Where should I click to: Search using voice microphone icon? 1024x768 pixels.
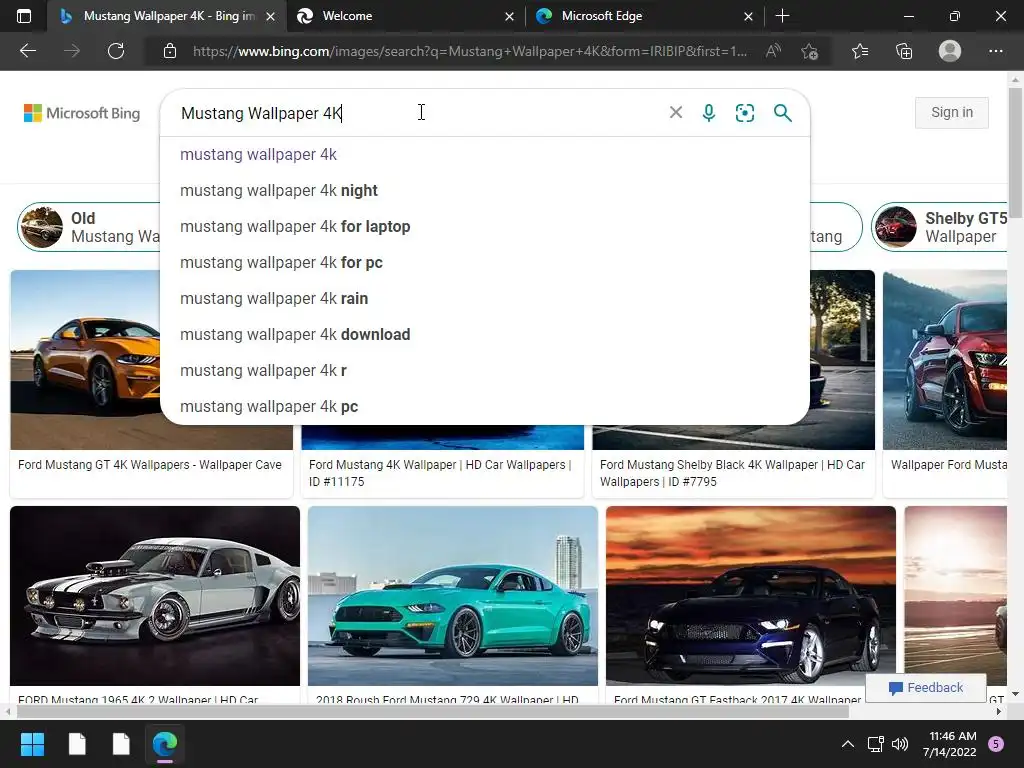click(x=709, y=113)
